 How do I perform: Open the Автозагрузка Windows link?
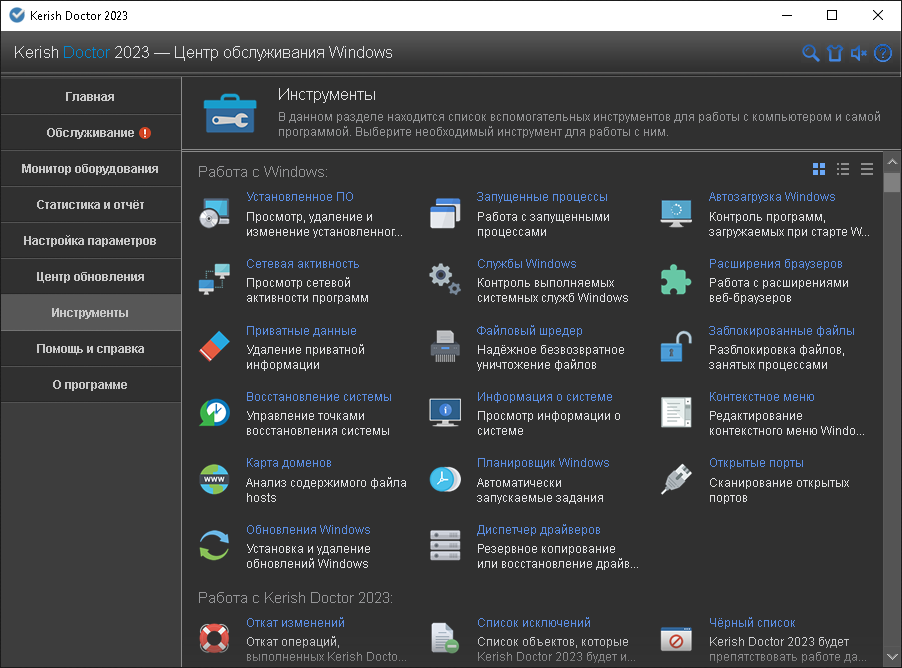click(x=772, y=197)
